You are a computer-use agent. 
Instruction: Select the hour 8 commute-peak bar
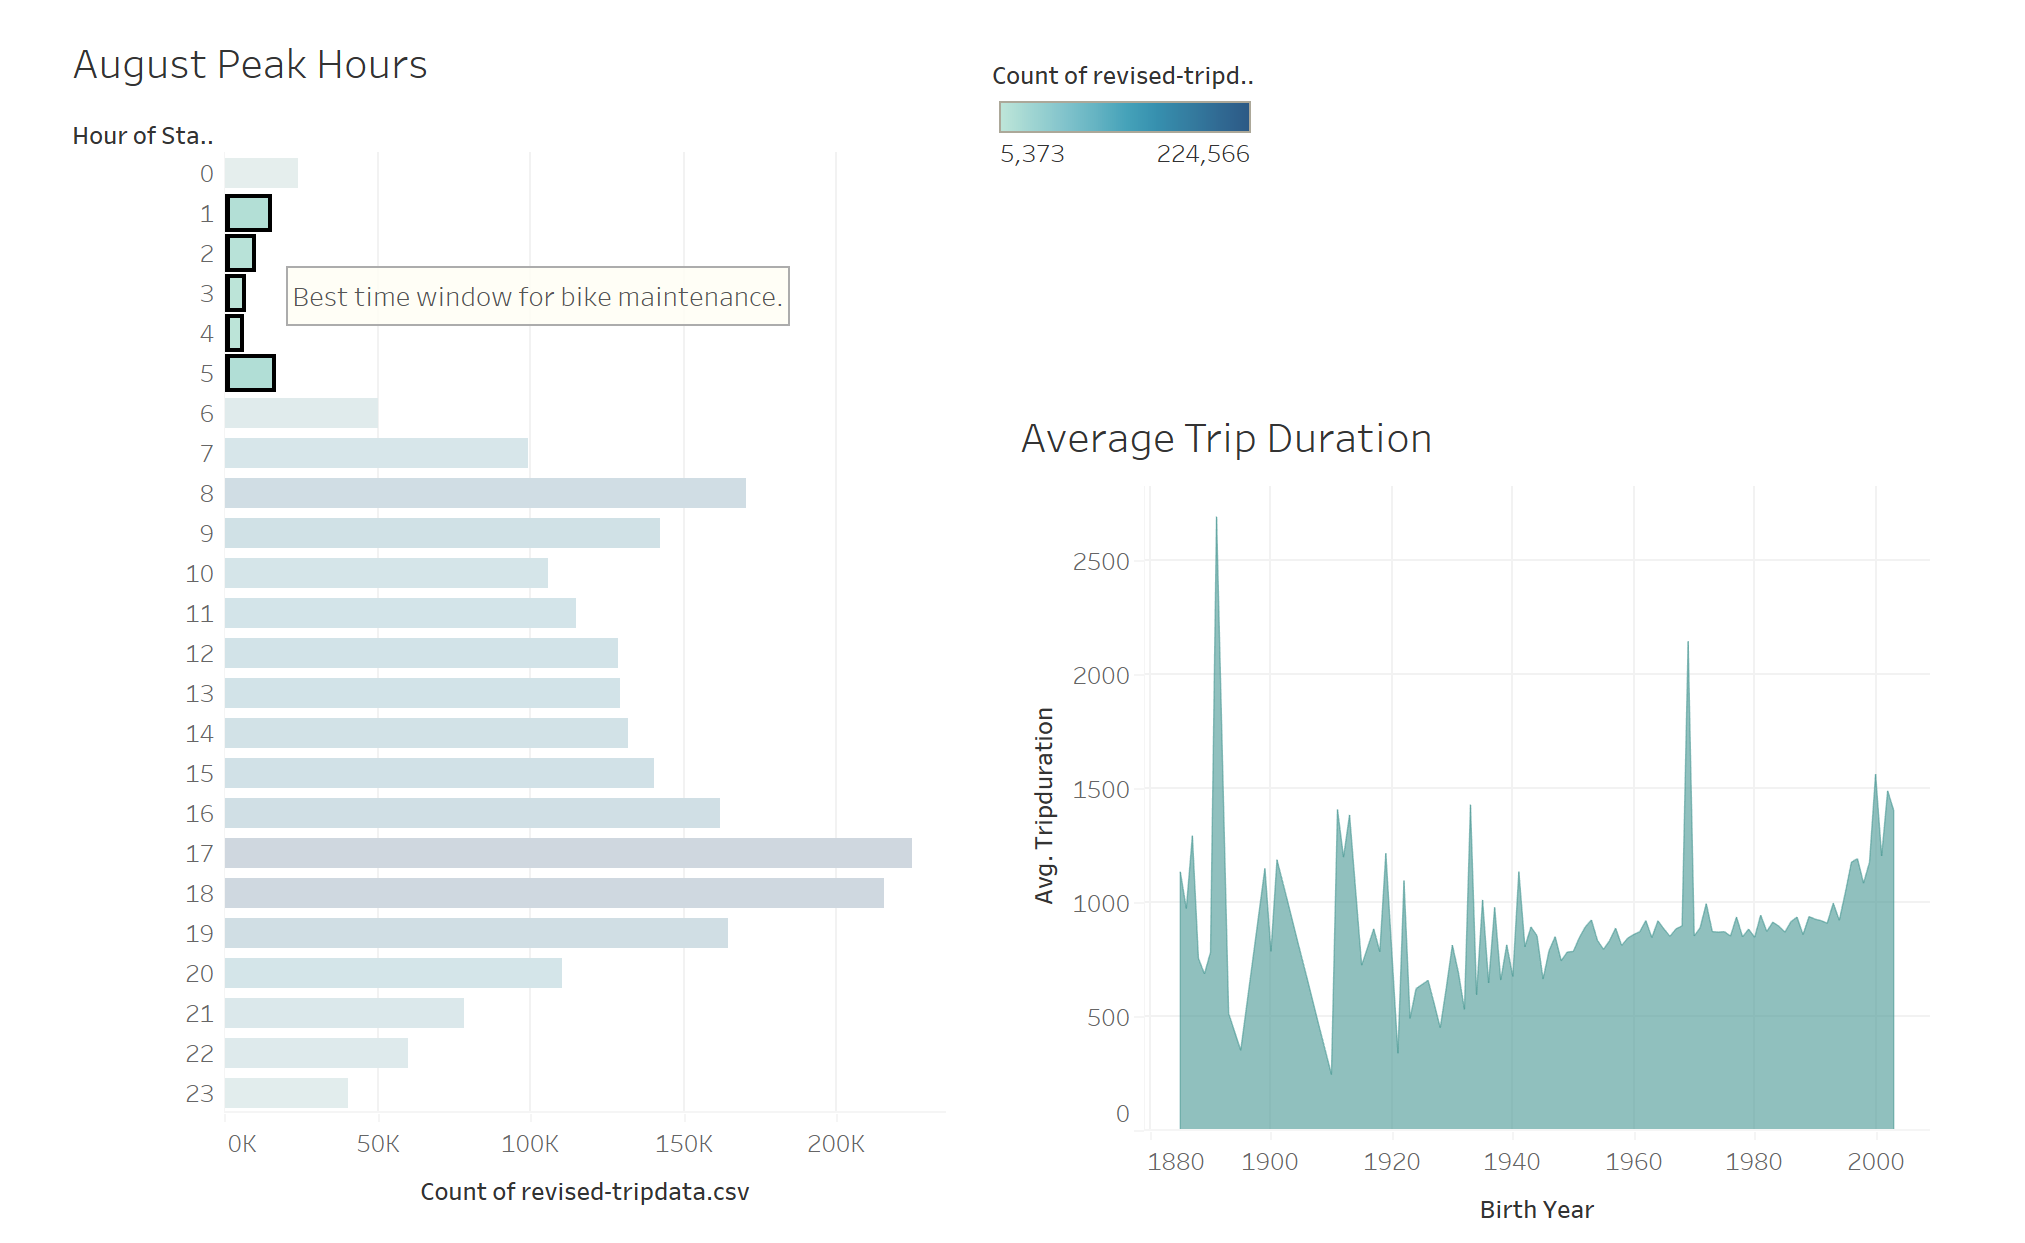[480, 493]
